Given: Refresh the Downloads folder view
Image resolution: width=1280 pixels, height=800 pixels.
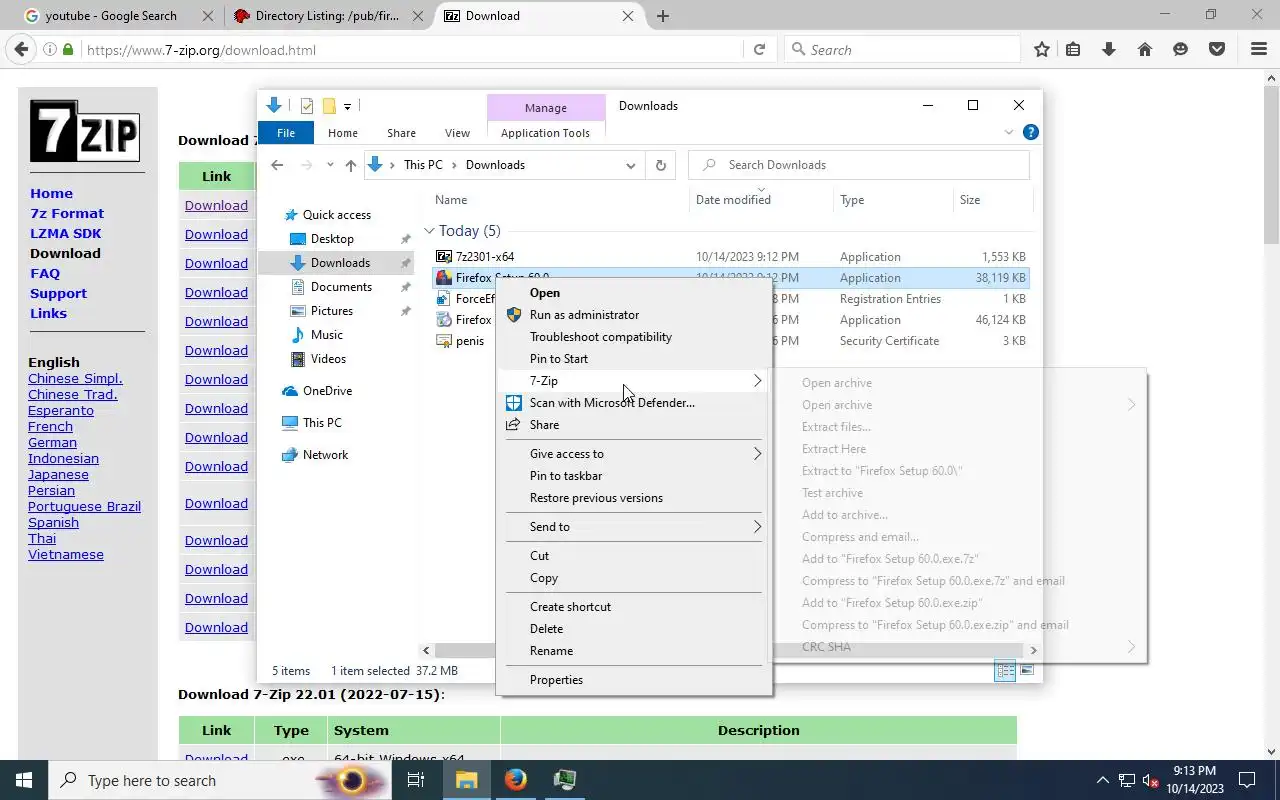Looking at the screenshot, I should tap(661, 165).
